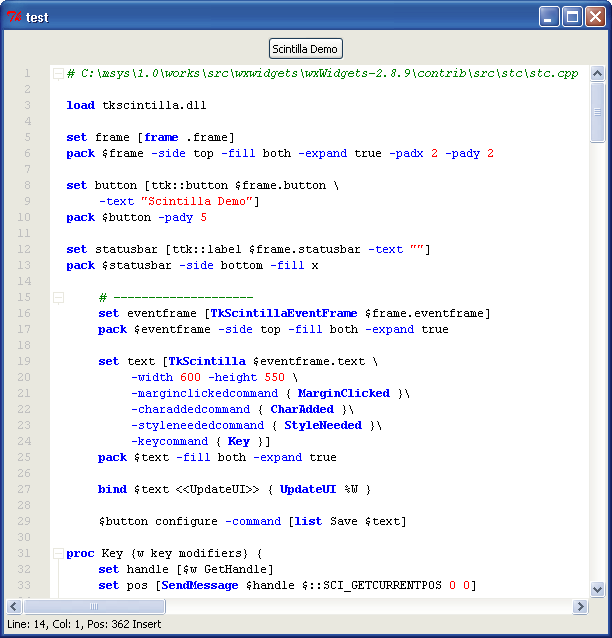612x638 pixels.
Task: Click 'ttk::label' on line 12
Action: tap(207, 249)
